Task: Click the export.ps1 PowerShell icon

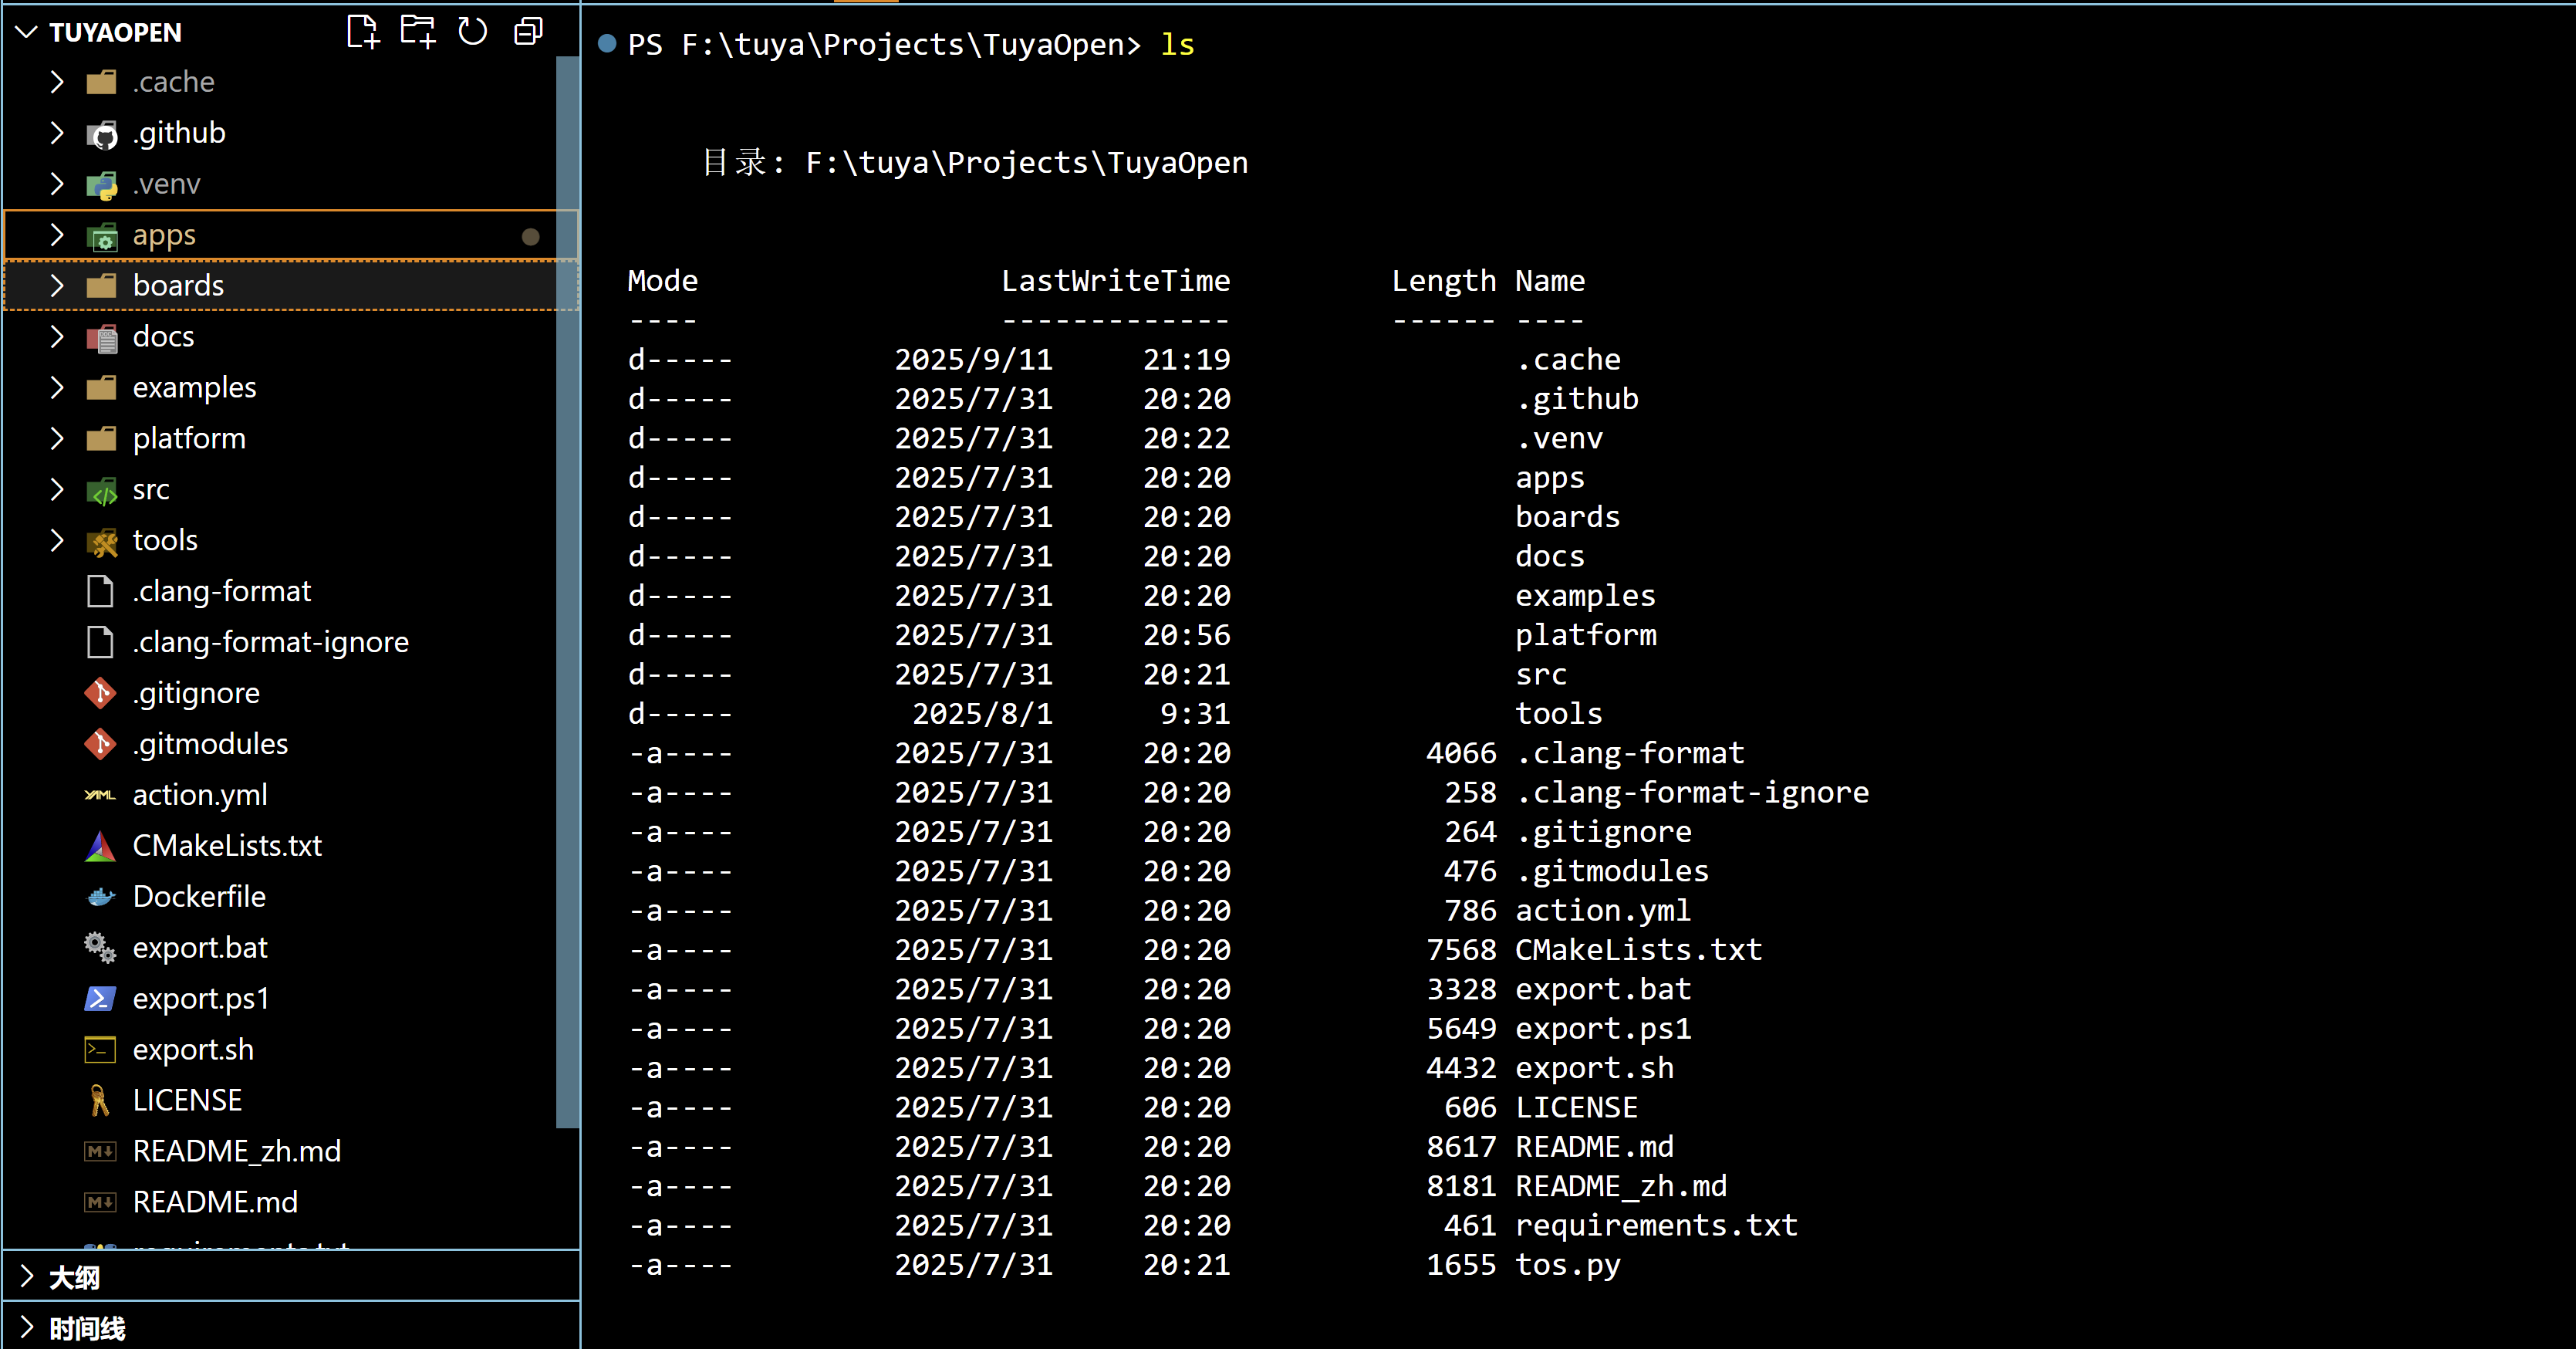Action: tap(100, 999)
